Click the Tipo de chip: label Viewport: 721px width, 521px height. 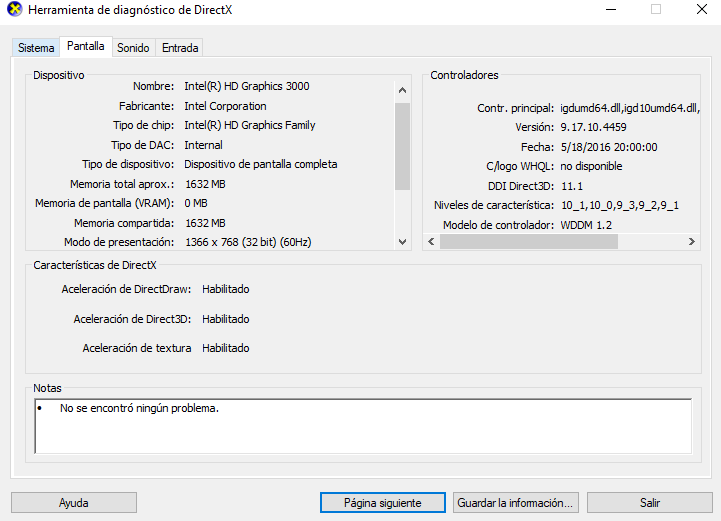[x=143, y=126]
